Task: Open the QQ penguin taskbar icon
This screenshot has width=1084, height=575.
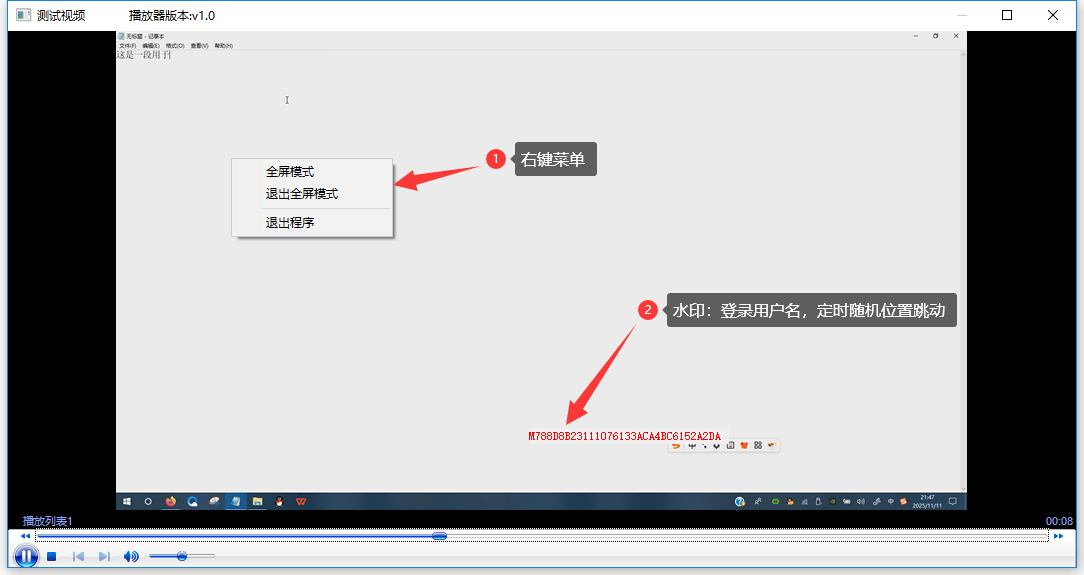Action: point(279,502)
